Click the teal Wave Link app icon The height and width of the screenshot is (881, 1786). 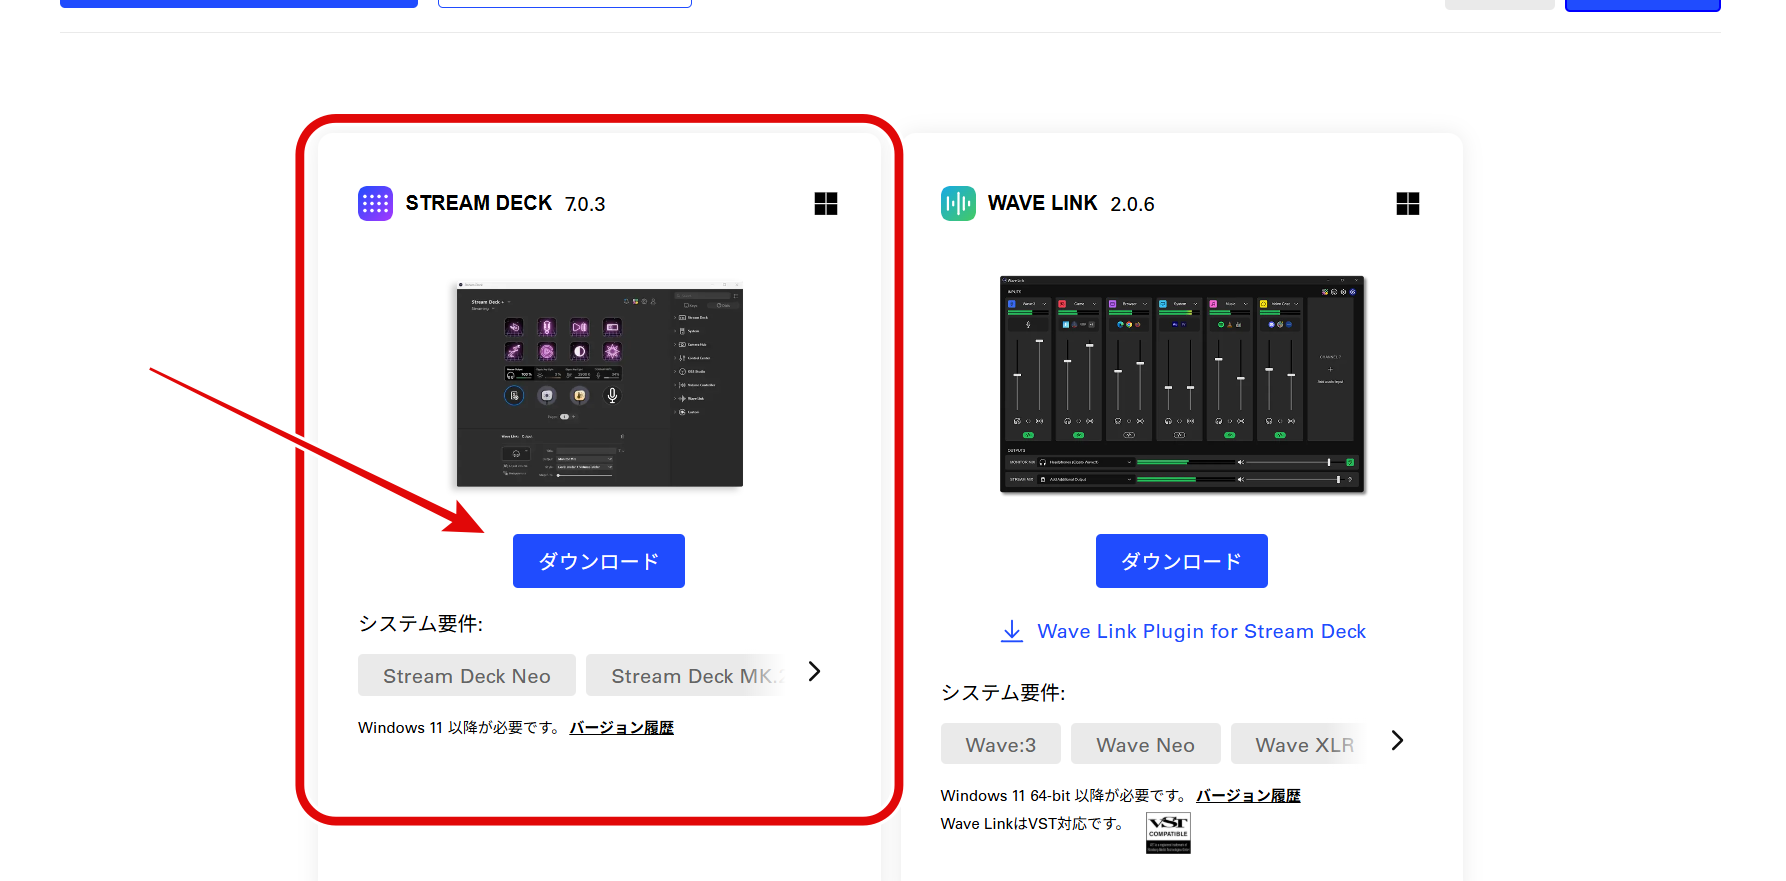pos(958,204)
